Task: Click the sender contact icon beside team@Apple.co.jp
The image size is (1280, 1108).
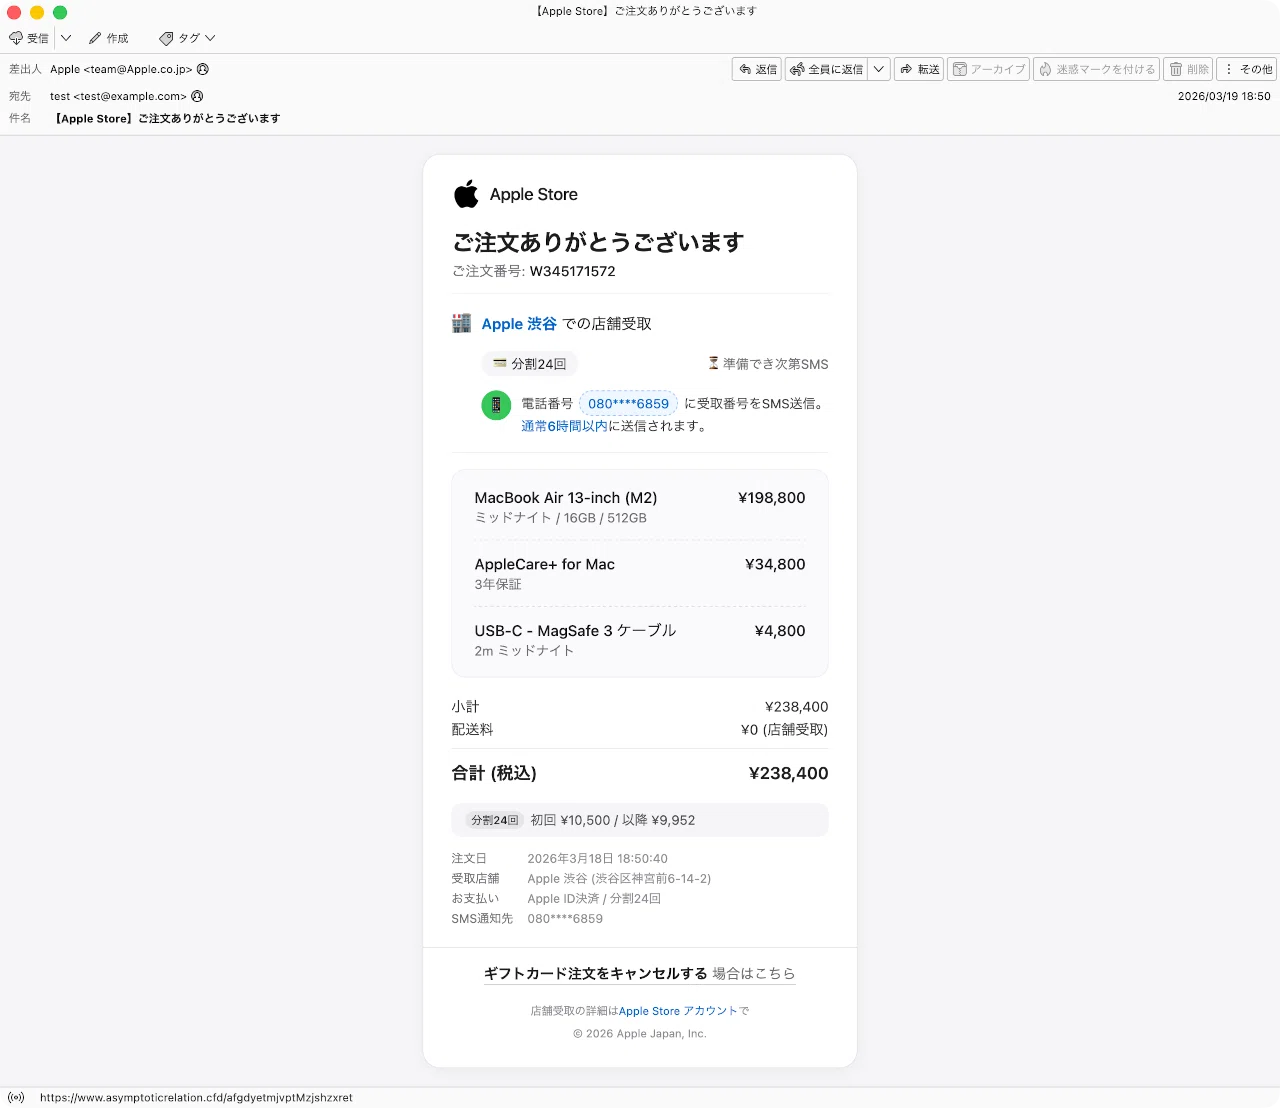Action: 203,69
